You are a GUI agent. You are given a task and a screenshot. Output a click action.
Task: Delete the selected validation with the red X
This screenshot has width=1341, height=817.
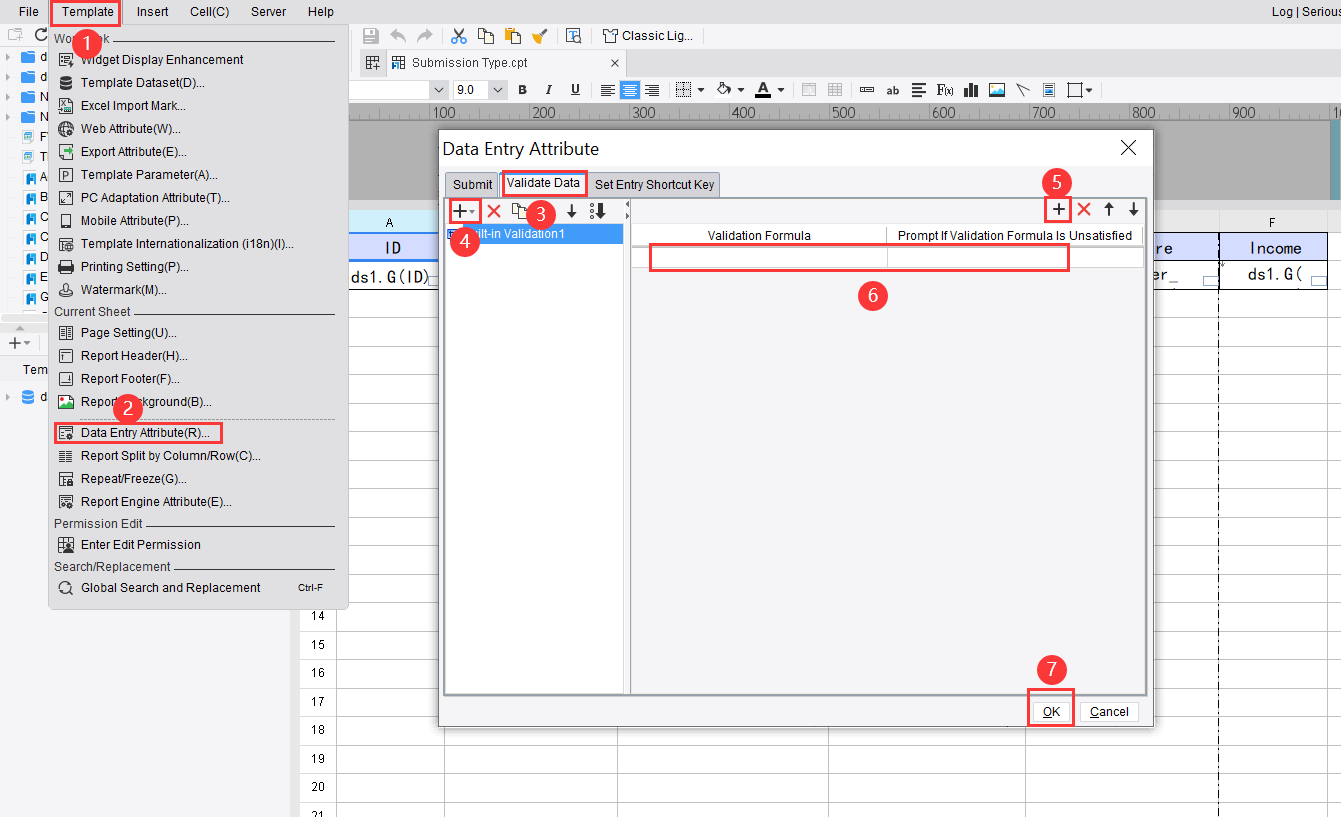click(x=496, y=211)
